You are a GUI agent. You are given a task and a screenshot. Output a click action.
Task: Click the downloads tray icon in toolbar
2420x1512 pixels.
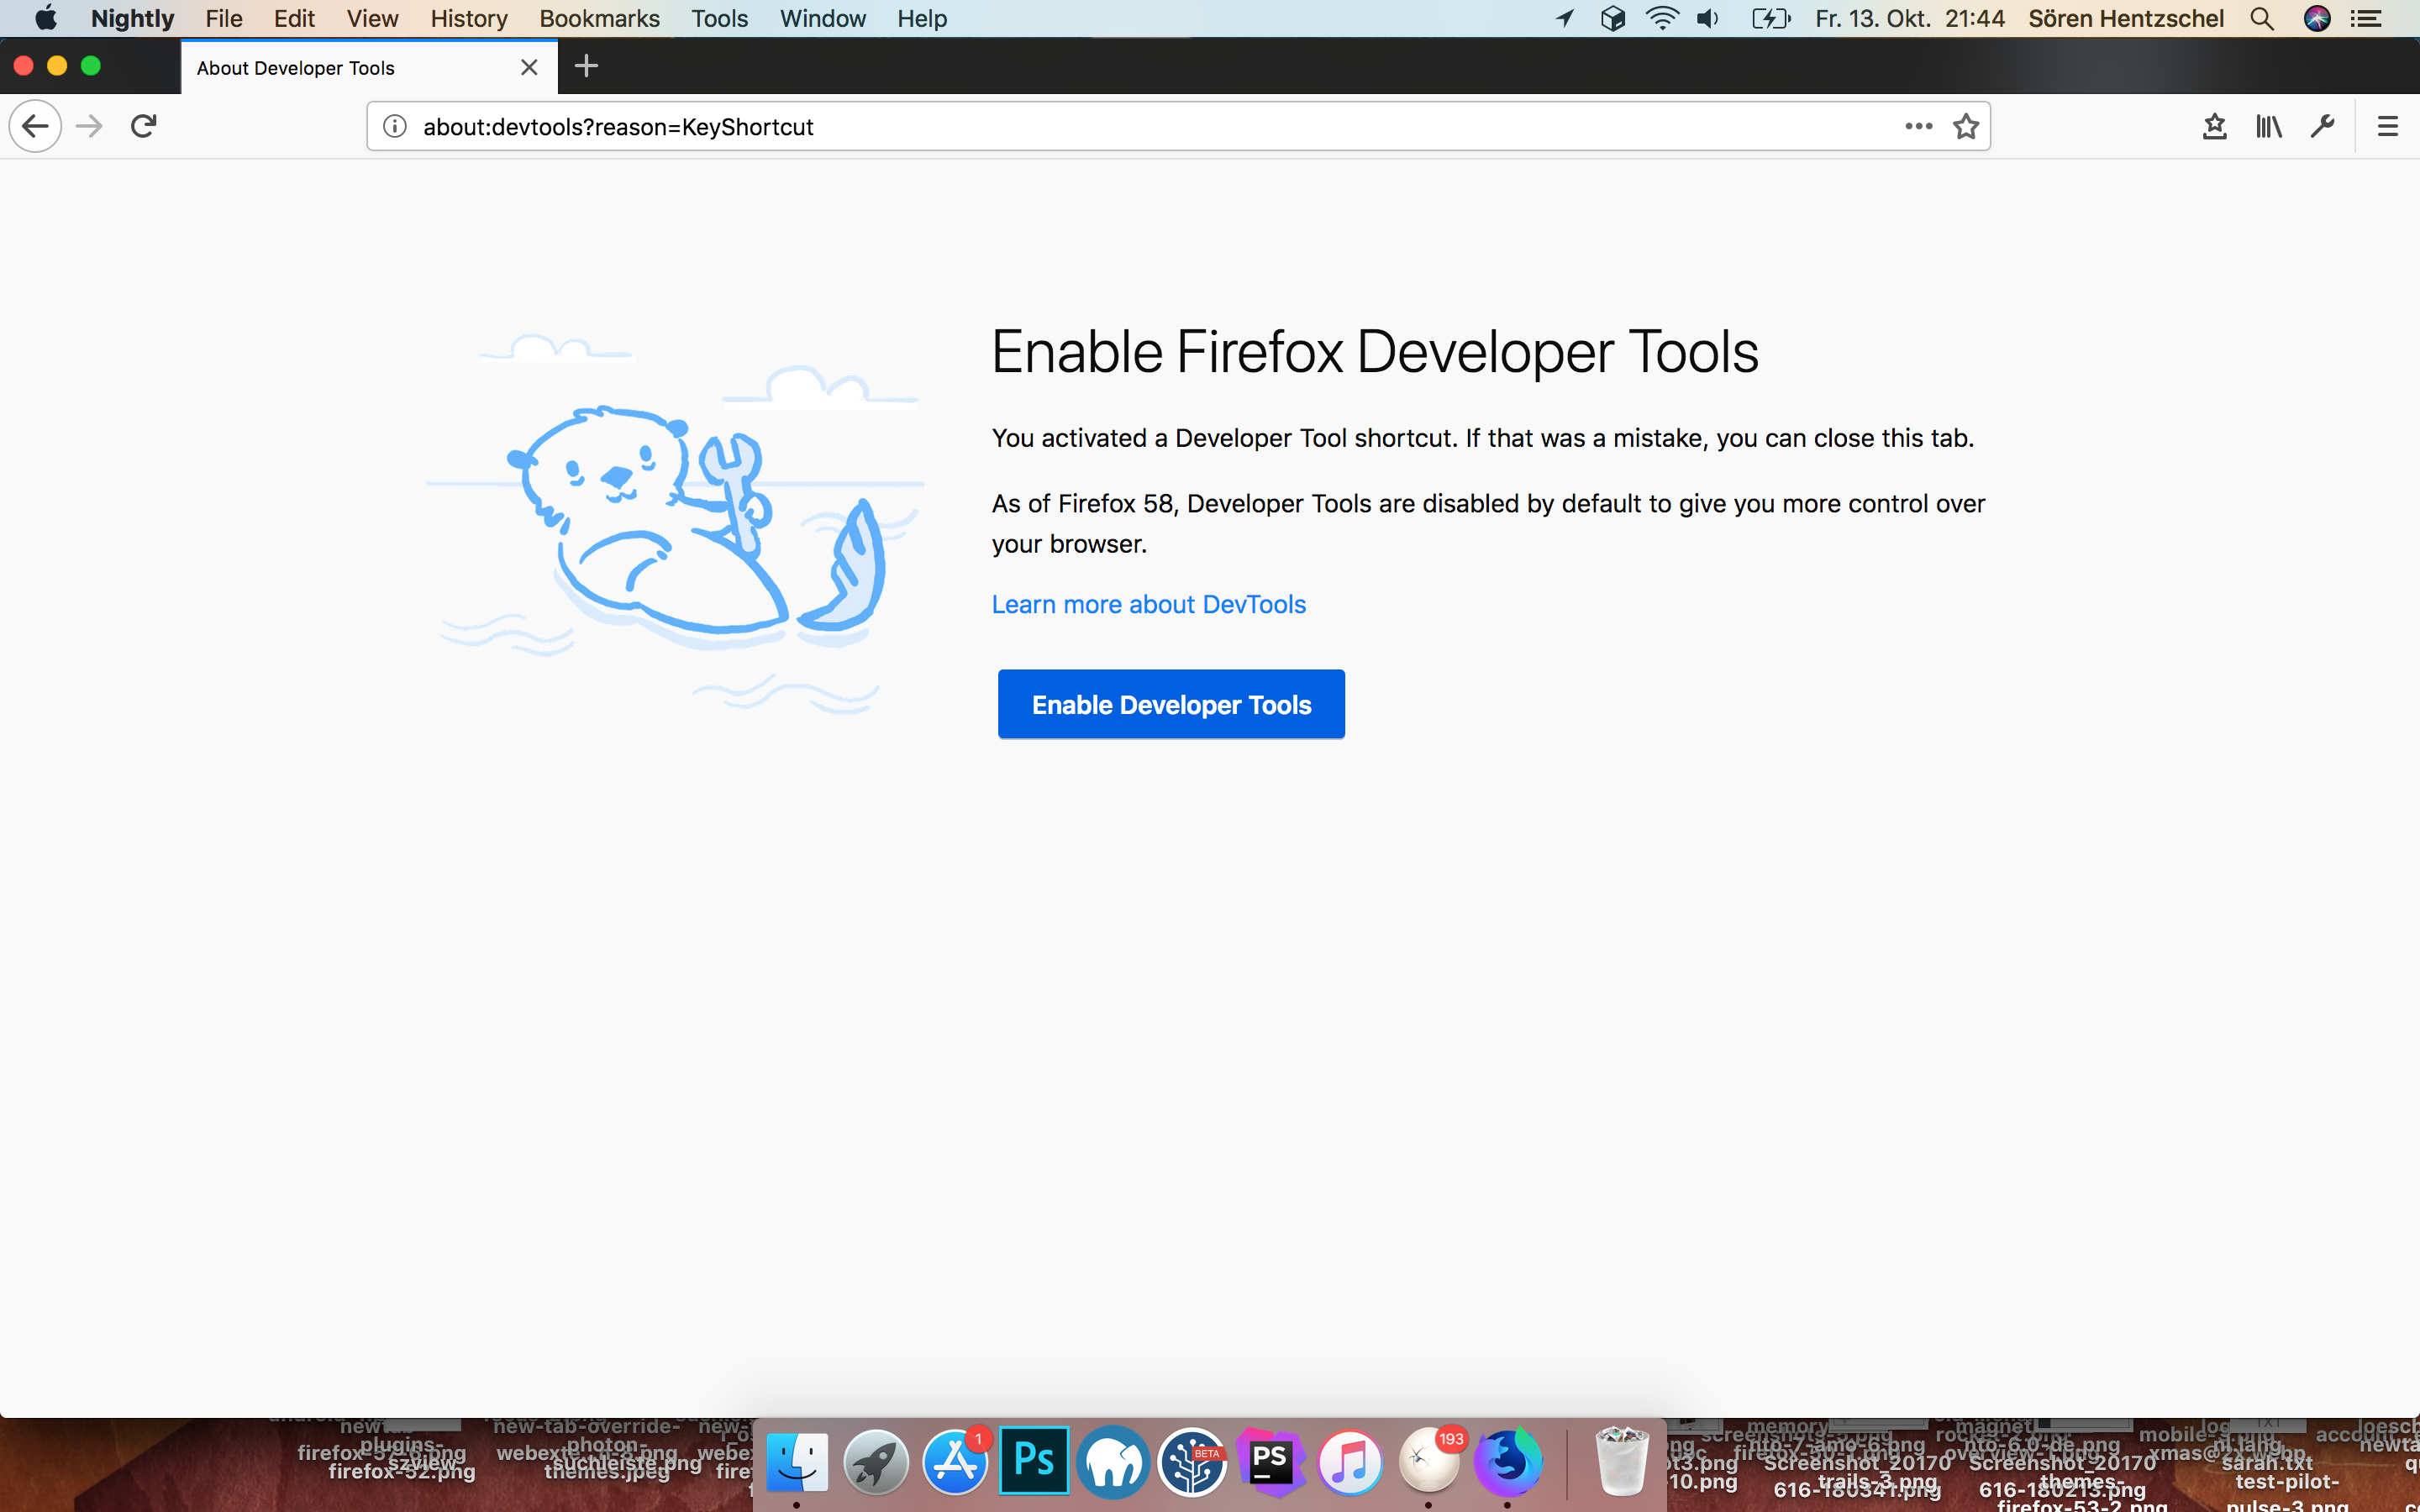coord(2214,126)
